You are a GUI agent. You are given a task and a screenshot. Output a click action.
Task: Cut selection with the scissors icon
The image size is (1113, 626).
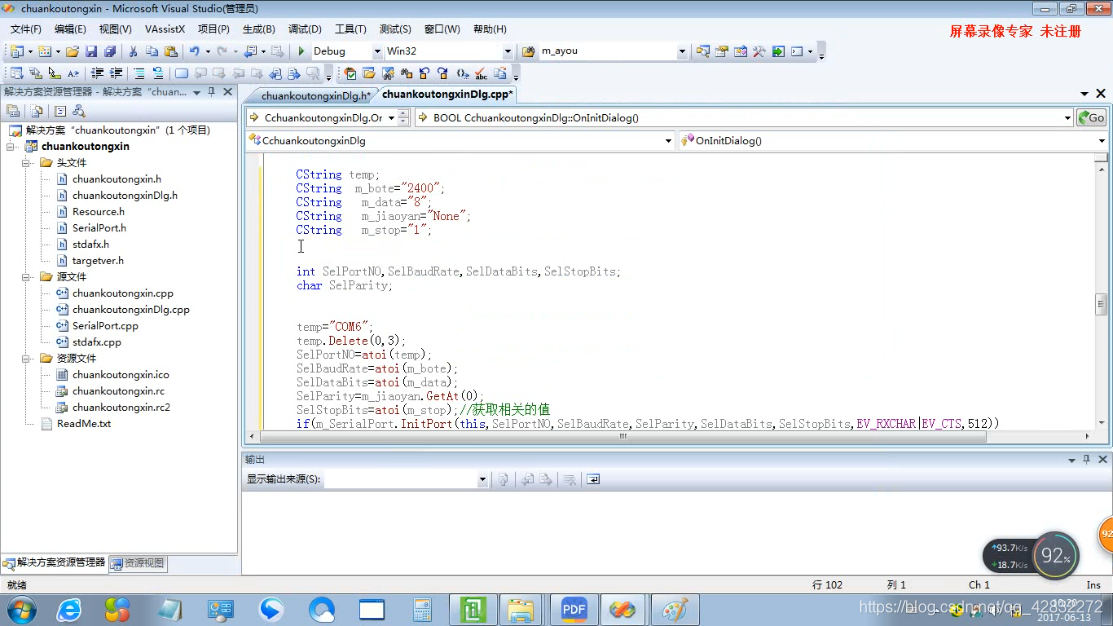coord(133,51)
